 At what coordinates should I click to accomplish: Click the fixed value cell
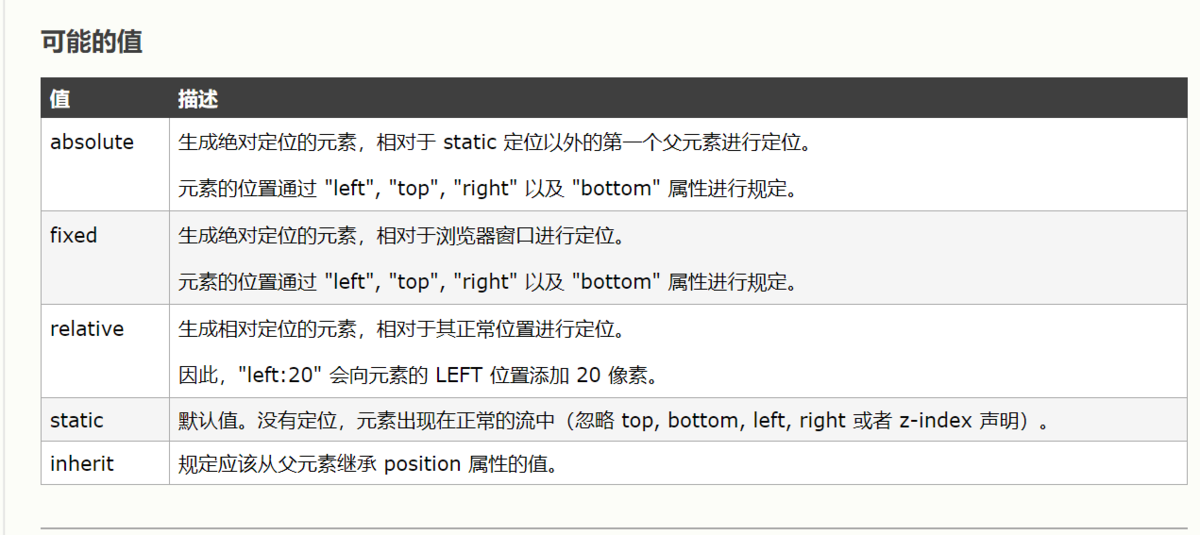tap(74, 235)
